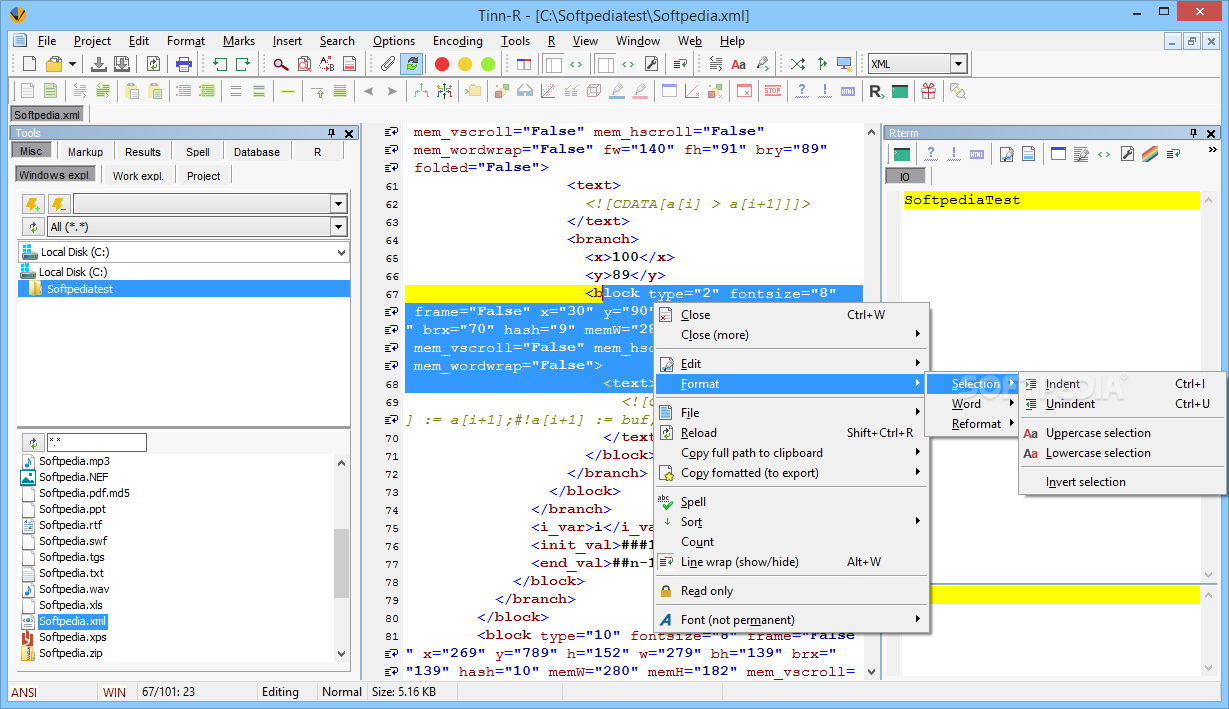
Task: Toggle Line wrap (show/hide) menu entry
Action: (740, 562)
